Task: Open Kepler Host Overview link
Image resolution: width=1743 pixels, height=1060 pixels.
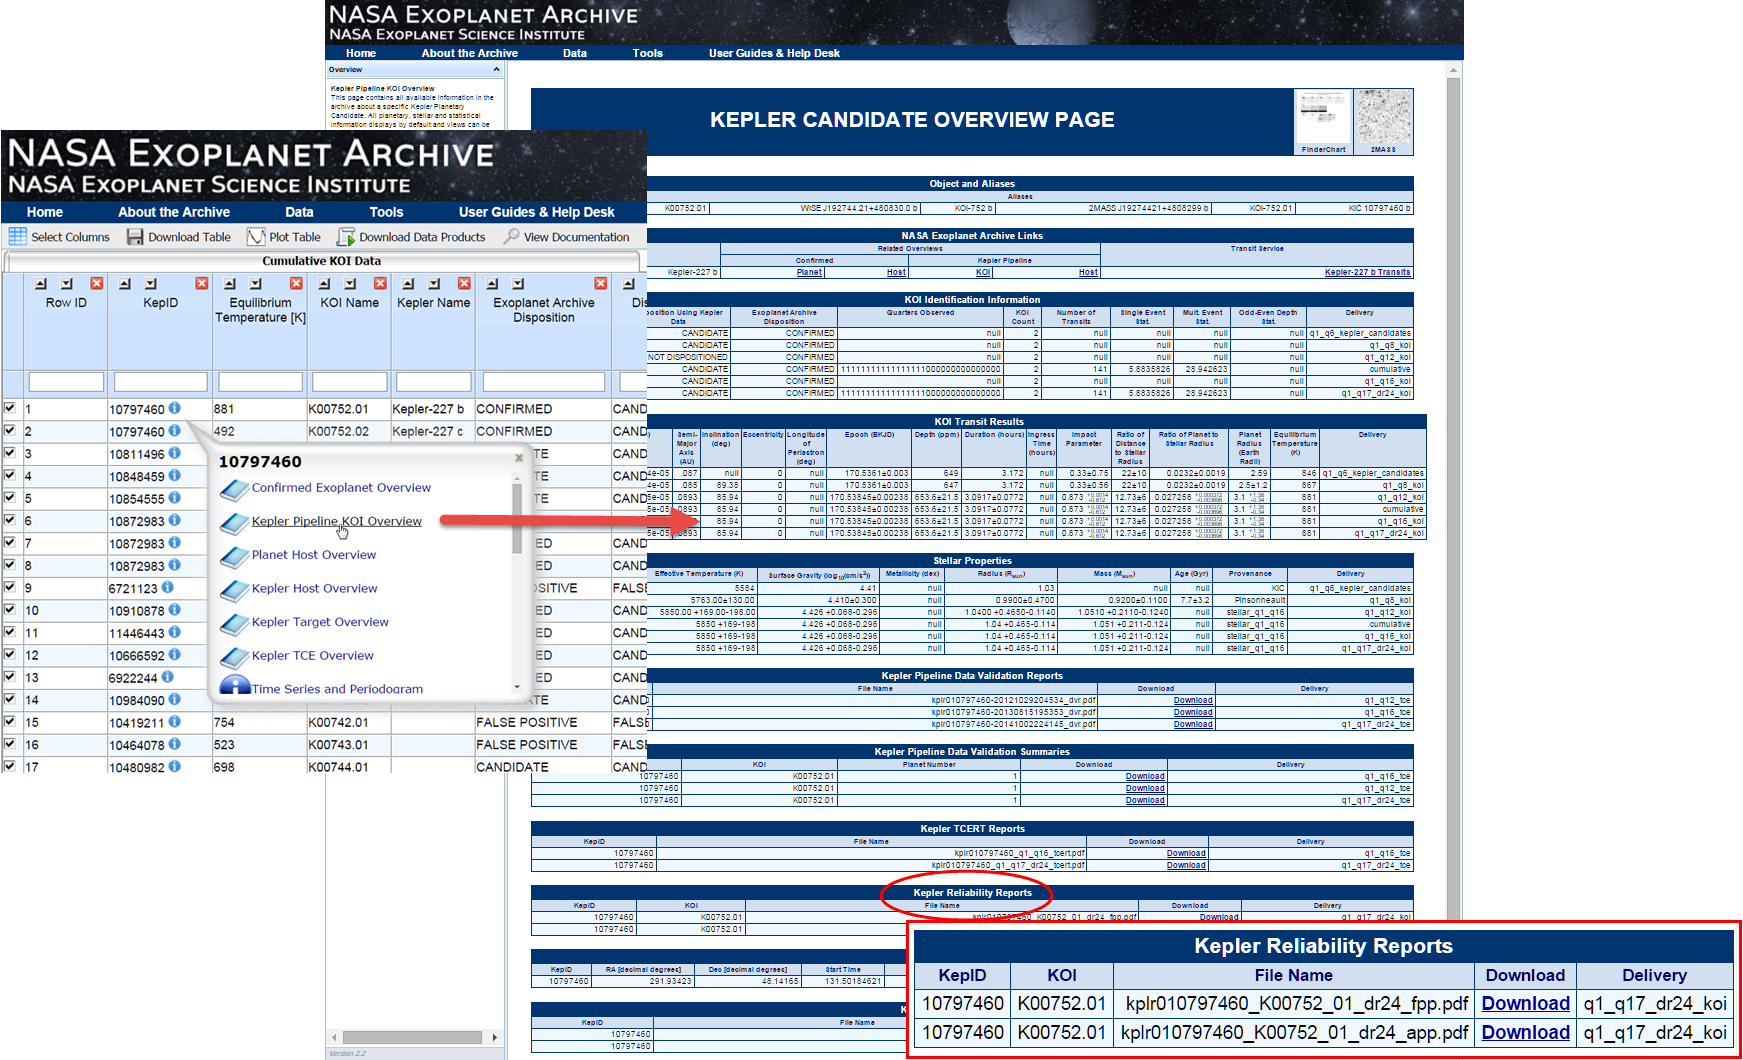Action: 314,588
